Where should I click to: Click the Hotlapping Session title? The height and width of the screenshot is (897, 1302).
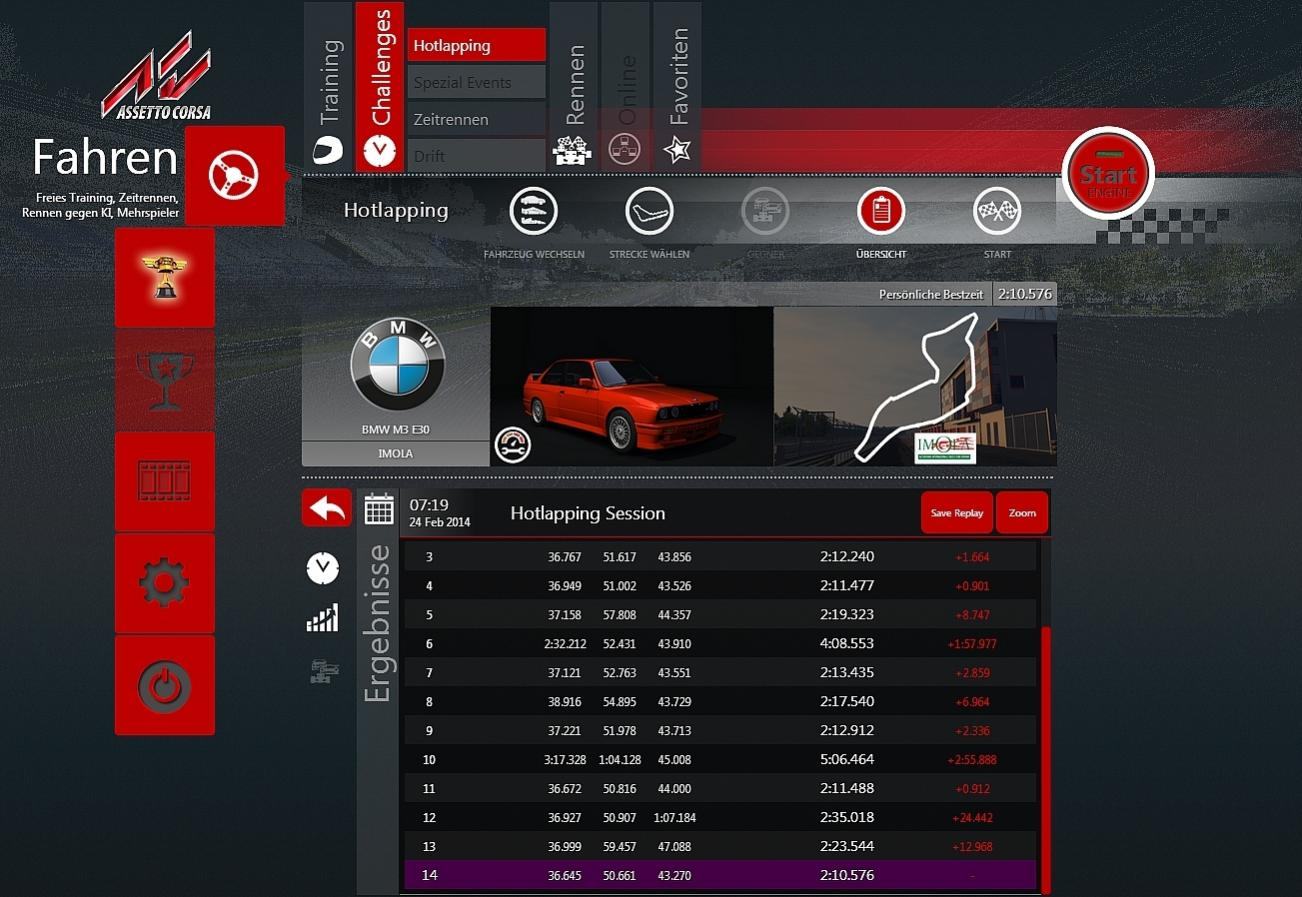[588, 513]
